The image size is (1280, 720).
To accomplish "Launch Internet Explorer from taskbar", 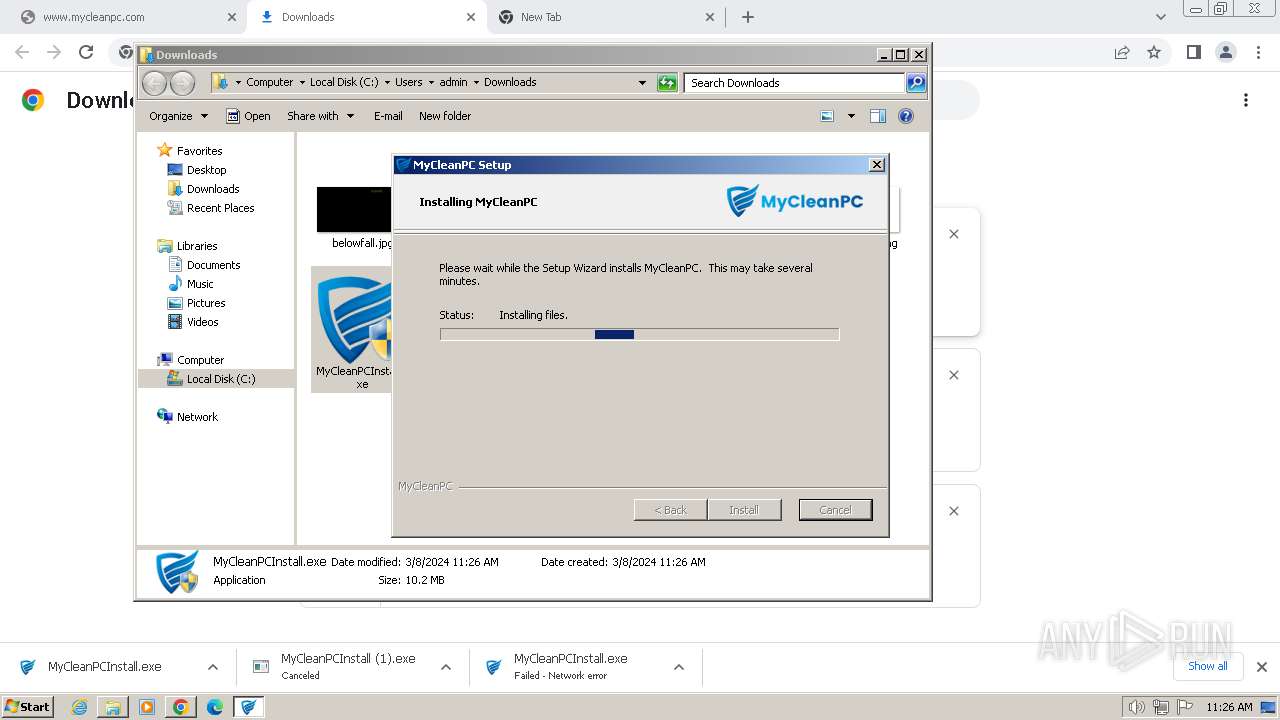I will pos(80,707).
